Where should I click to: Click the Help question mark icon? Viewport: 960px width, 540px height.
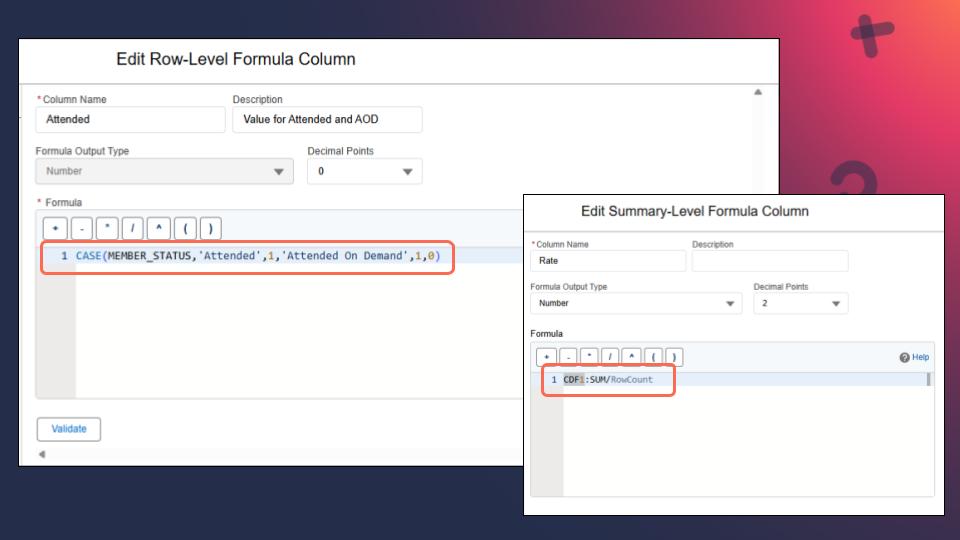tap(904, 357)
